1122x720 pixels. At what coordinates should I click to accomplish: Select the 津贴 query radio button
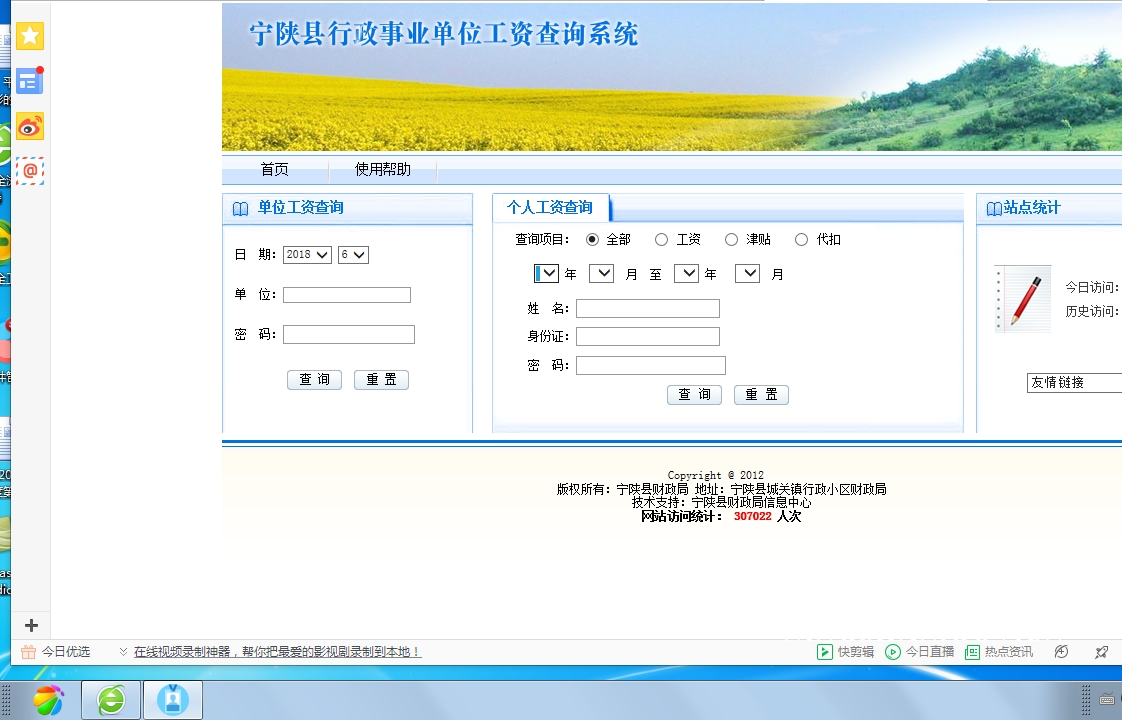[731, 240]
